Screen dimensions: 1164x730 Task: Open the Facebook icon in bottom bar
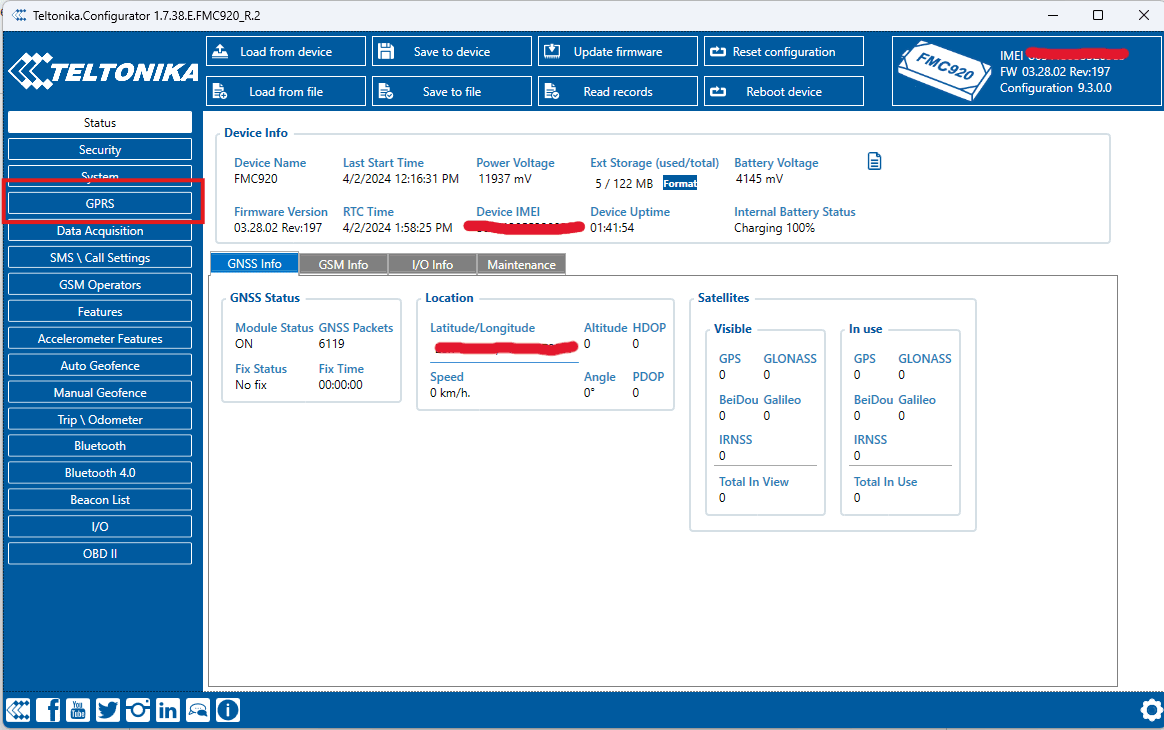click(x=48, y=711)
